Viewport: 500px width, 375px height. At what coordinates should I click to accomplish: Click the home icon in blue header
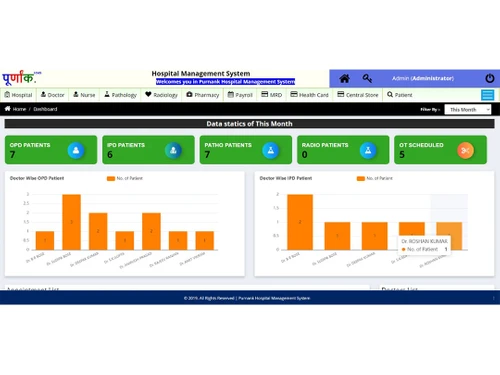click(344, 78)
